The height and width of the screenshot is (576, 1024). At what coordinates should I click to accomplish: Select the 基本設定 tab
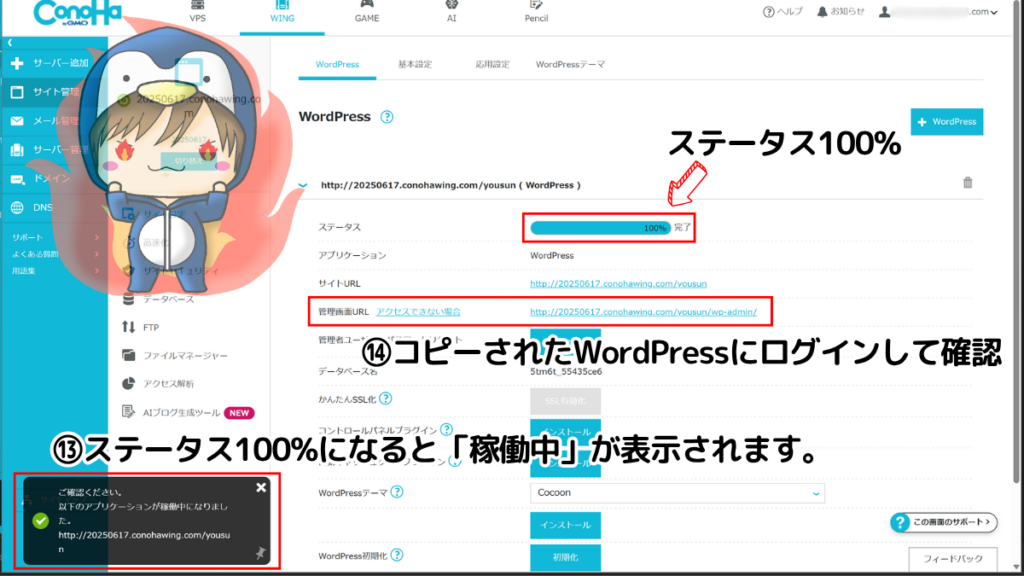[415, 65]
